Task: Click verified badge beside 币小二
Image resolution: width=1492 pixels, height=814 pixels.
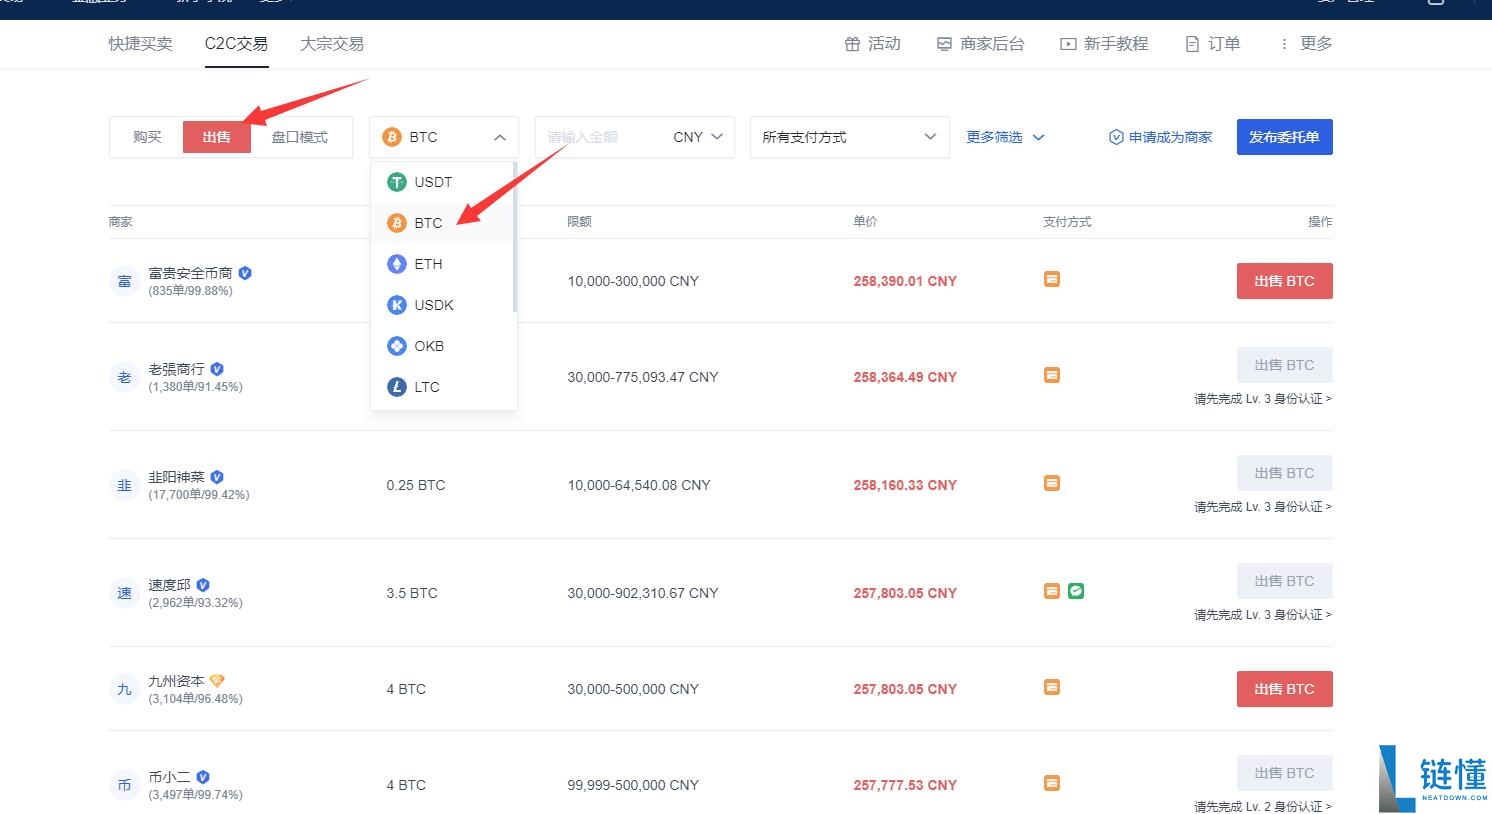Action: 203,777
